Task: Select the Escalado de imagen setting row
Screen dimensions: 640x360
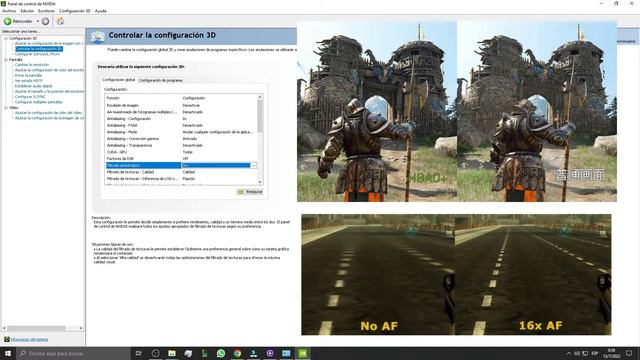Action: [x=181, y=105]
